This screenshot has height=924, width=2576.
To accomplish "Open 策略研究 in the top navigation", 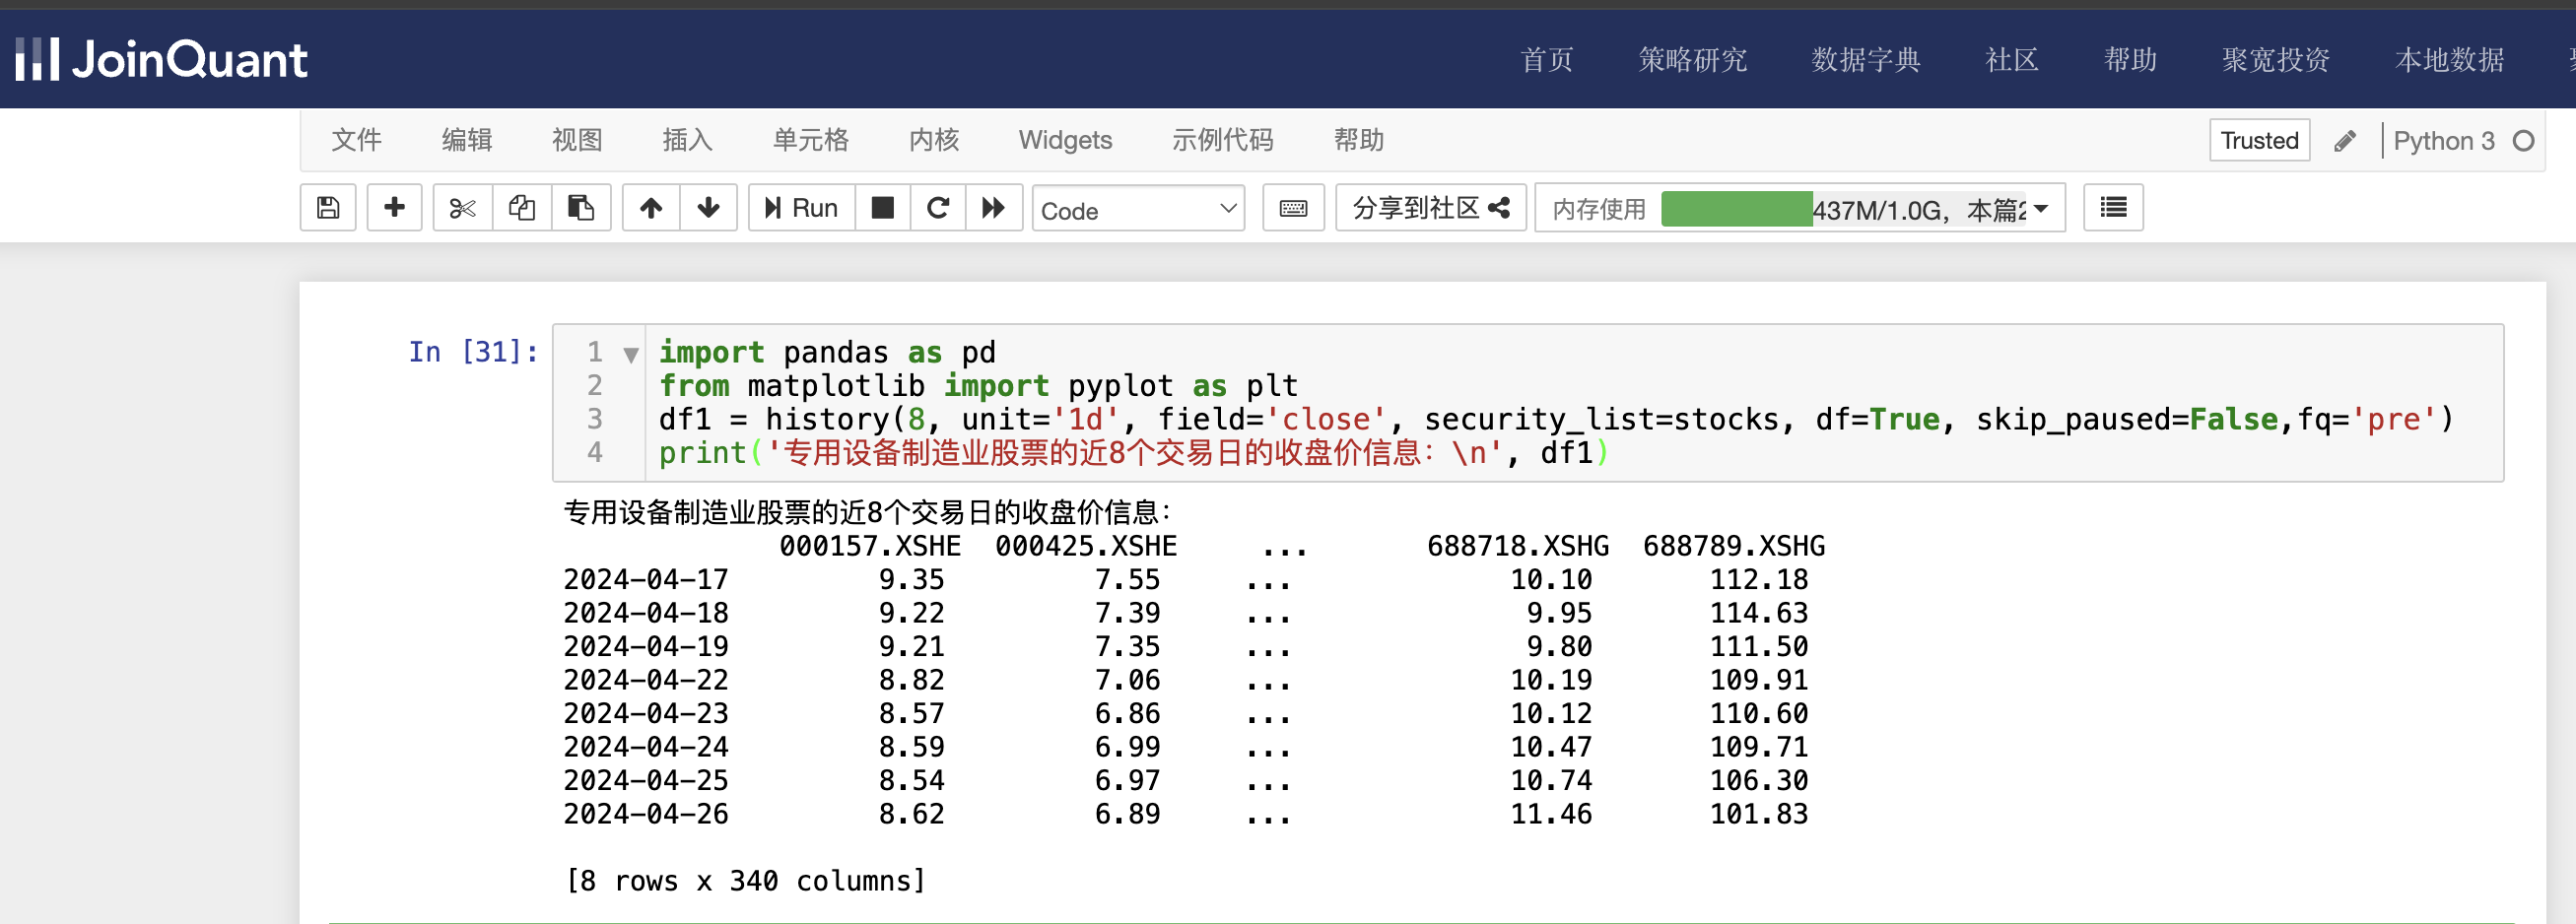I will point(1692,60).
